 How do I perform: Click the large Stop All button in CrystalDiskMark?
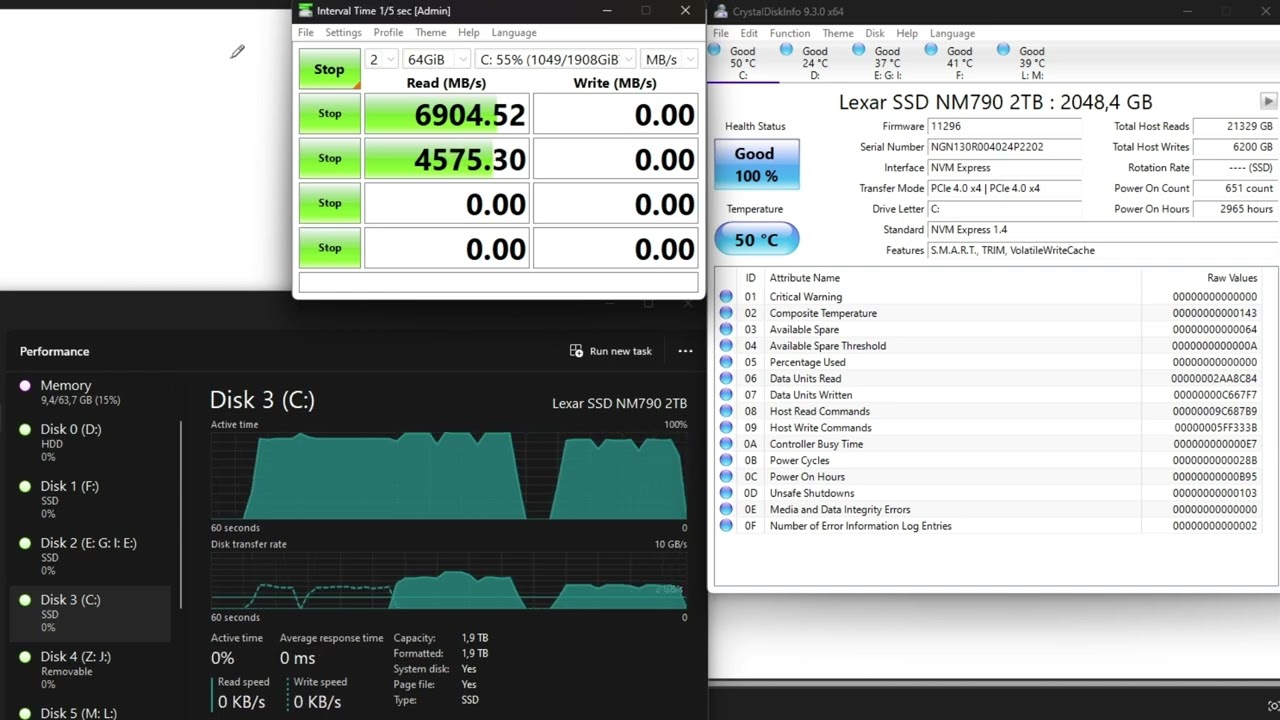[x=329, y=69]
